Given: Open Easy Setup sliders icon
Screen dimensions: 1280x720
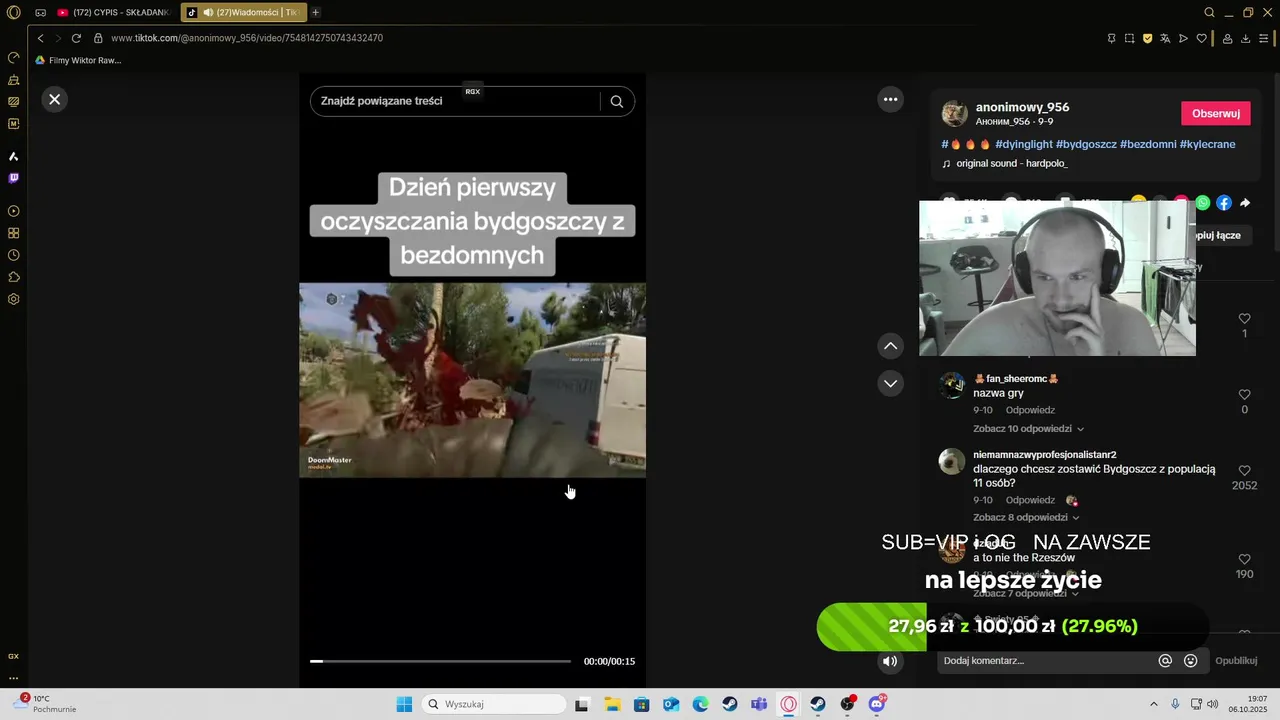Looking at the screenshot, I should pyautogui.click(x=1263, y=38).
